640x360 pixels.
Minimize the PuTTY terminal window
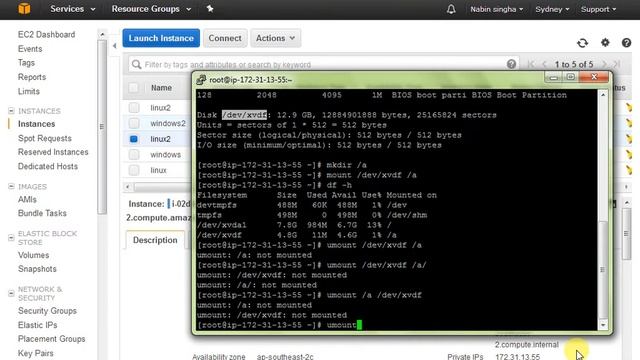click(x=553, y=77)
